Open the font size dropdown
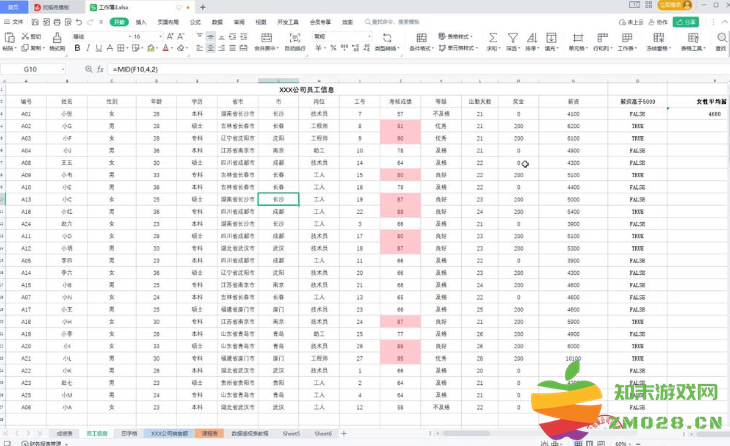 tap(162, 36)
